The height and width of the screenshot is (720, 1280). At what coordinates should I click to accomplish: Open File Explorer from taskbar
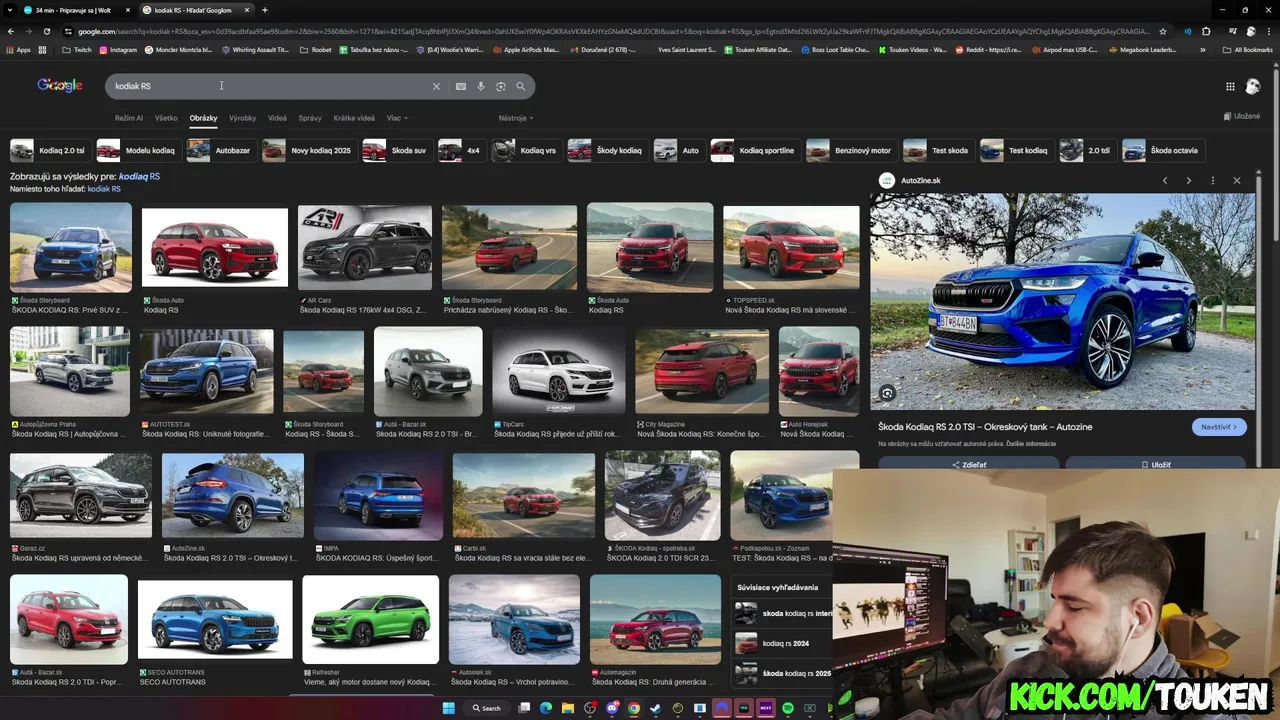point(568,708)
